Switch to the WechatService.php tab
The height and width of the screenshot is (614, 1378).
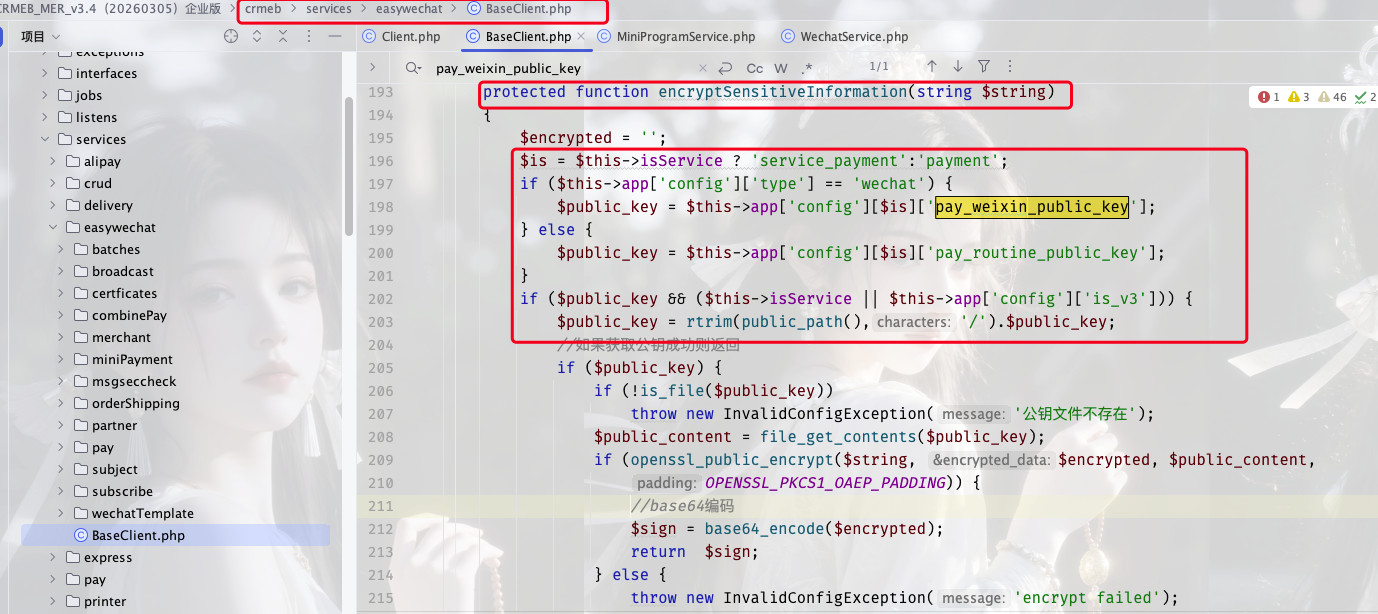[853, 37]
